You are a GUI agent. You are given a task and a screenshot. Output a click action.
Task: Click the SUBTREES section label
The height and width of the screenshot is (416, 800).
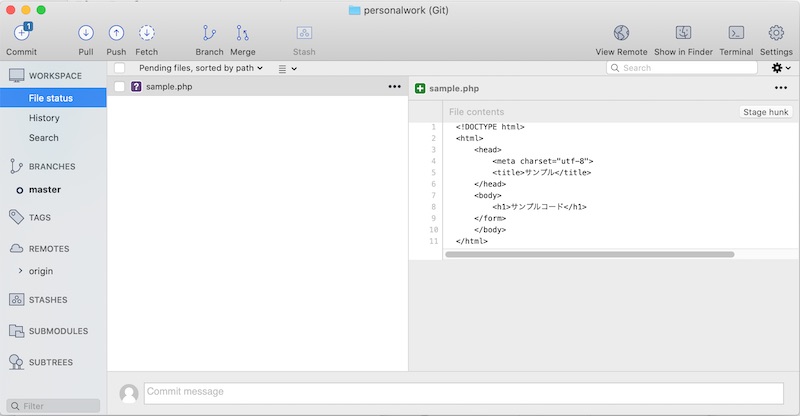click(x=51, y=362)
